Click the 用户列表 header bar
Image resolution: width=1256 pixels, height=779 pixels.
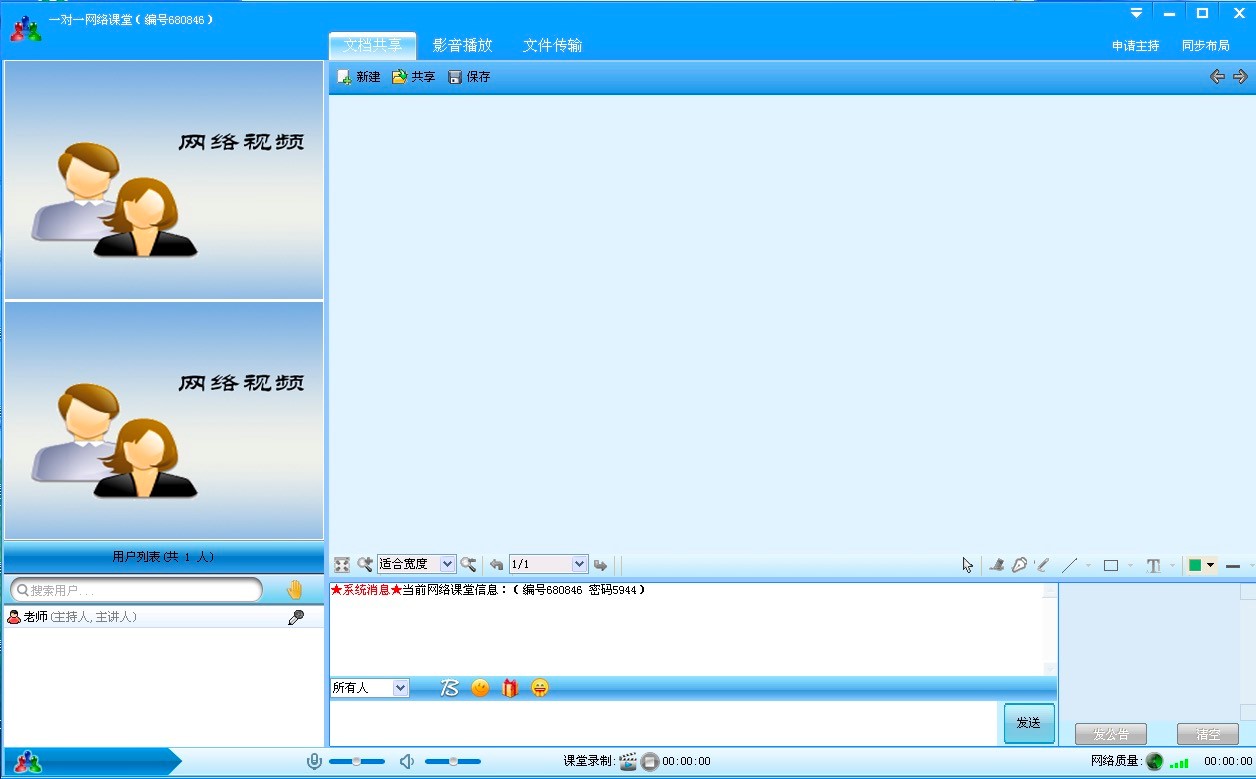(x=164, y=557)
